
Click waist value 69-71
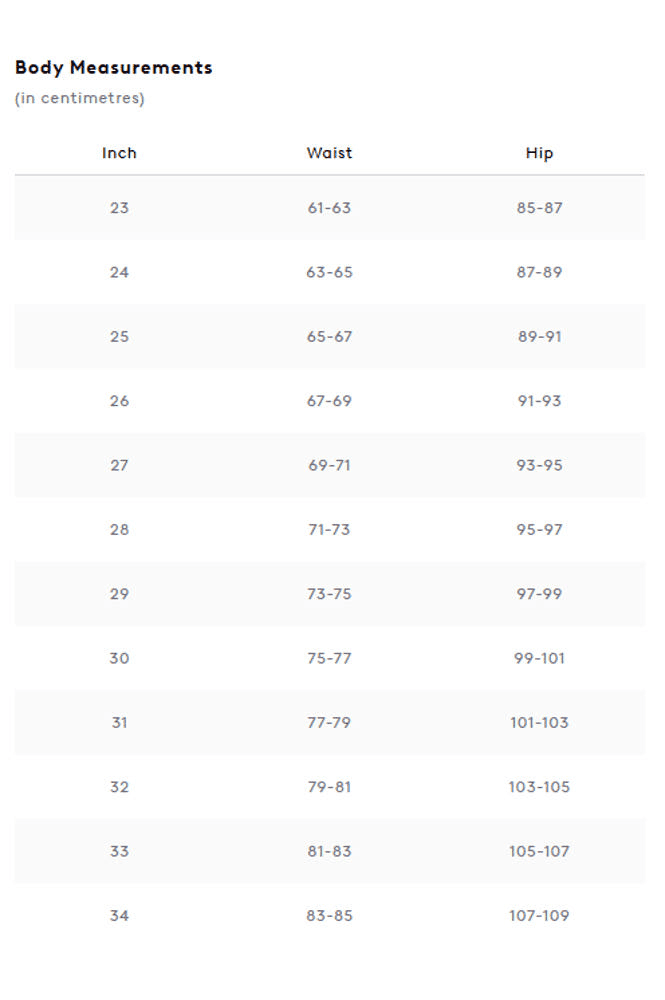click(x=329, y=466)
